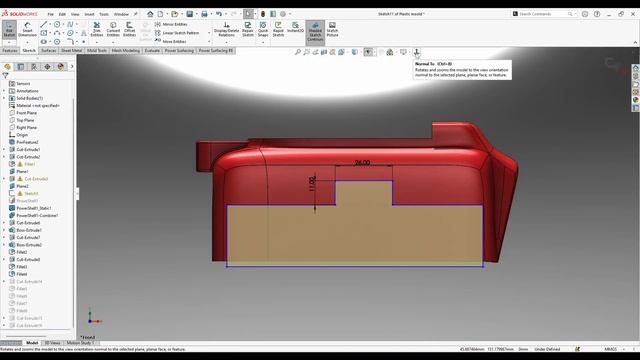Select the PowerShell1-Combine1 feature

click(37, 216)
